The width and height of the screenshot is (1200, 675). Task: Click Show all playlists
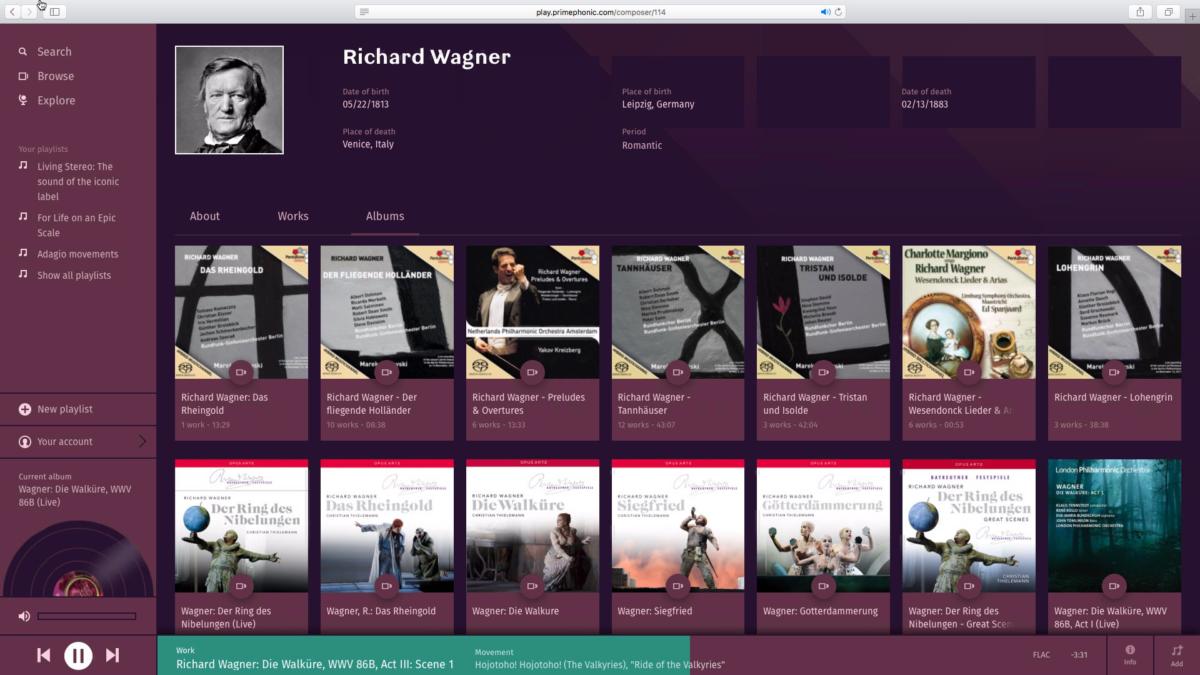[74, 275]
